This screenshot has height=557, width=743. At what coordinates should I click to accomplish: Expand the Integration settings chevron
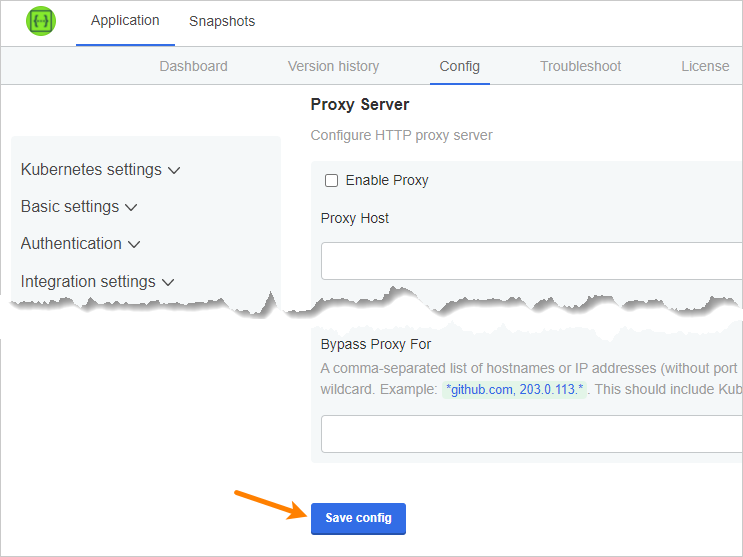point(168,283)
